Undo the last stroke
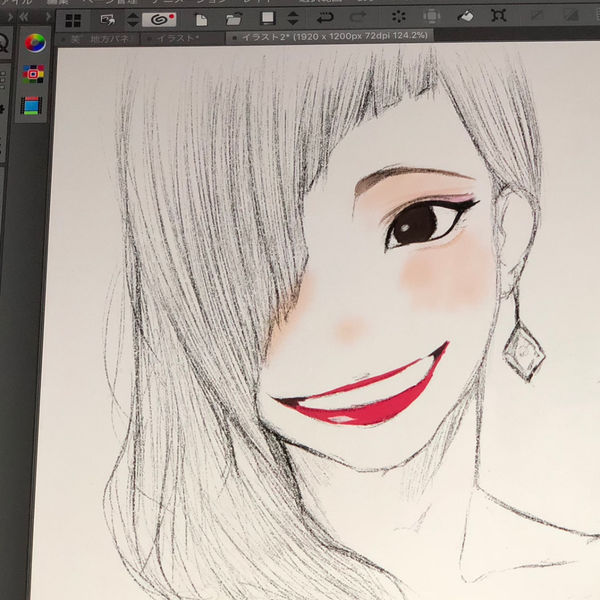This screenshot has width=600, height=600. coord(325,17)
